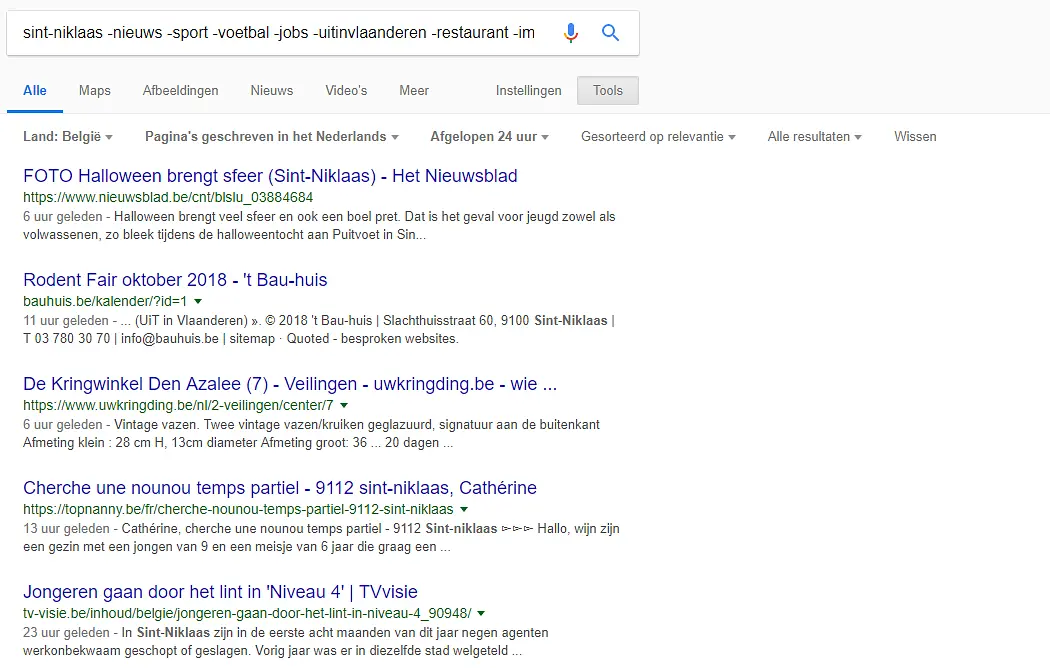Expand arrow next to tv-visie.be URL
The image size is (1050, 668).
481,613
